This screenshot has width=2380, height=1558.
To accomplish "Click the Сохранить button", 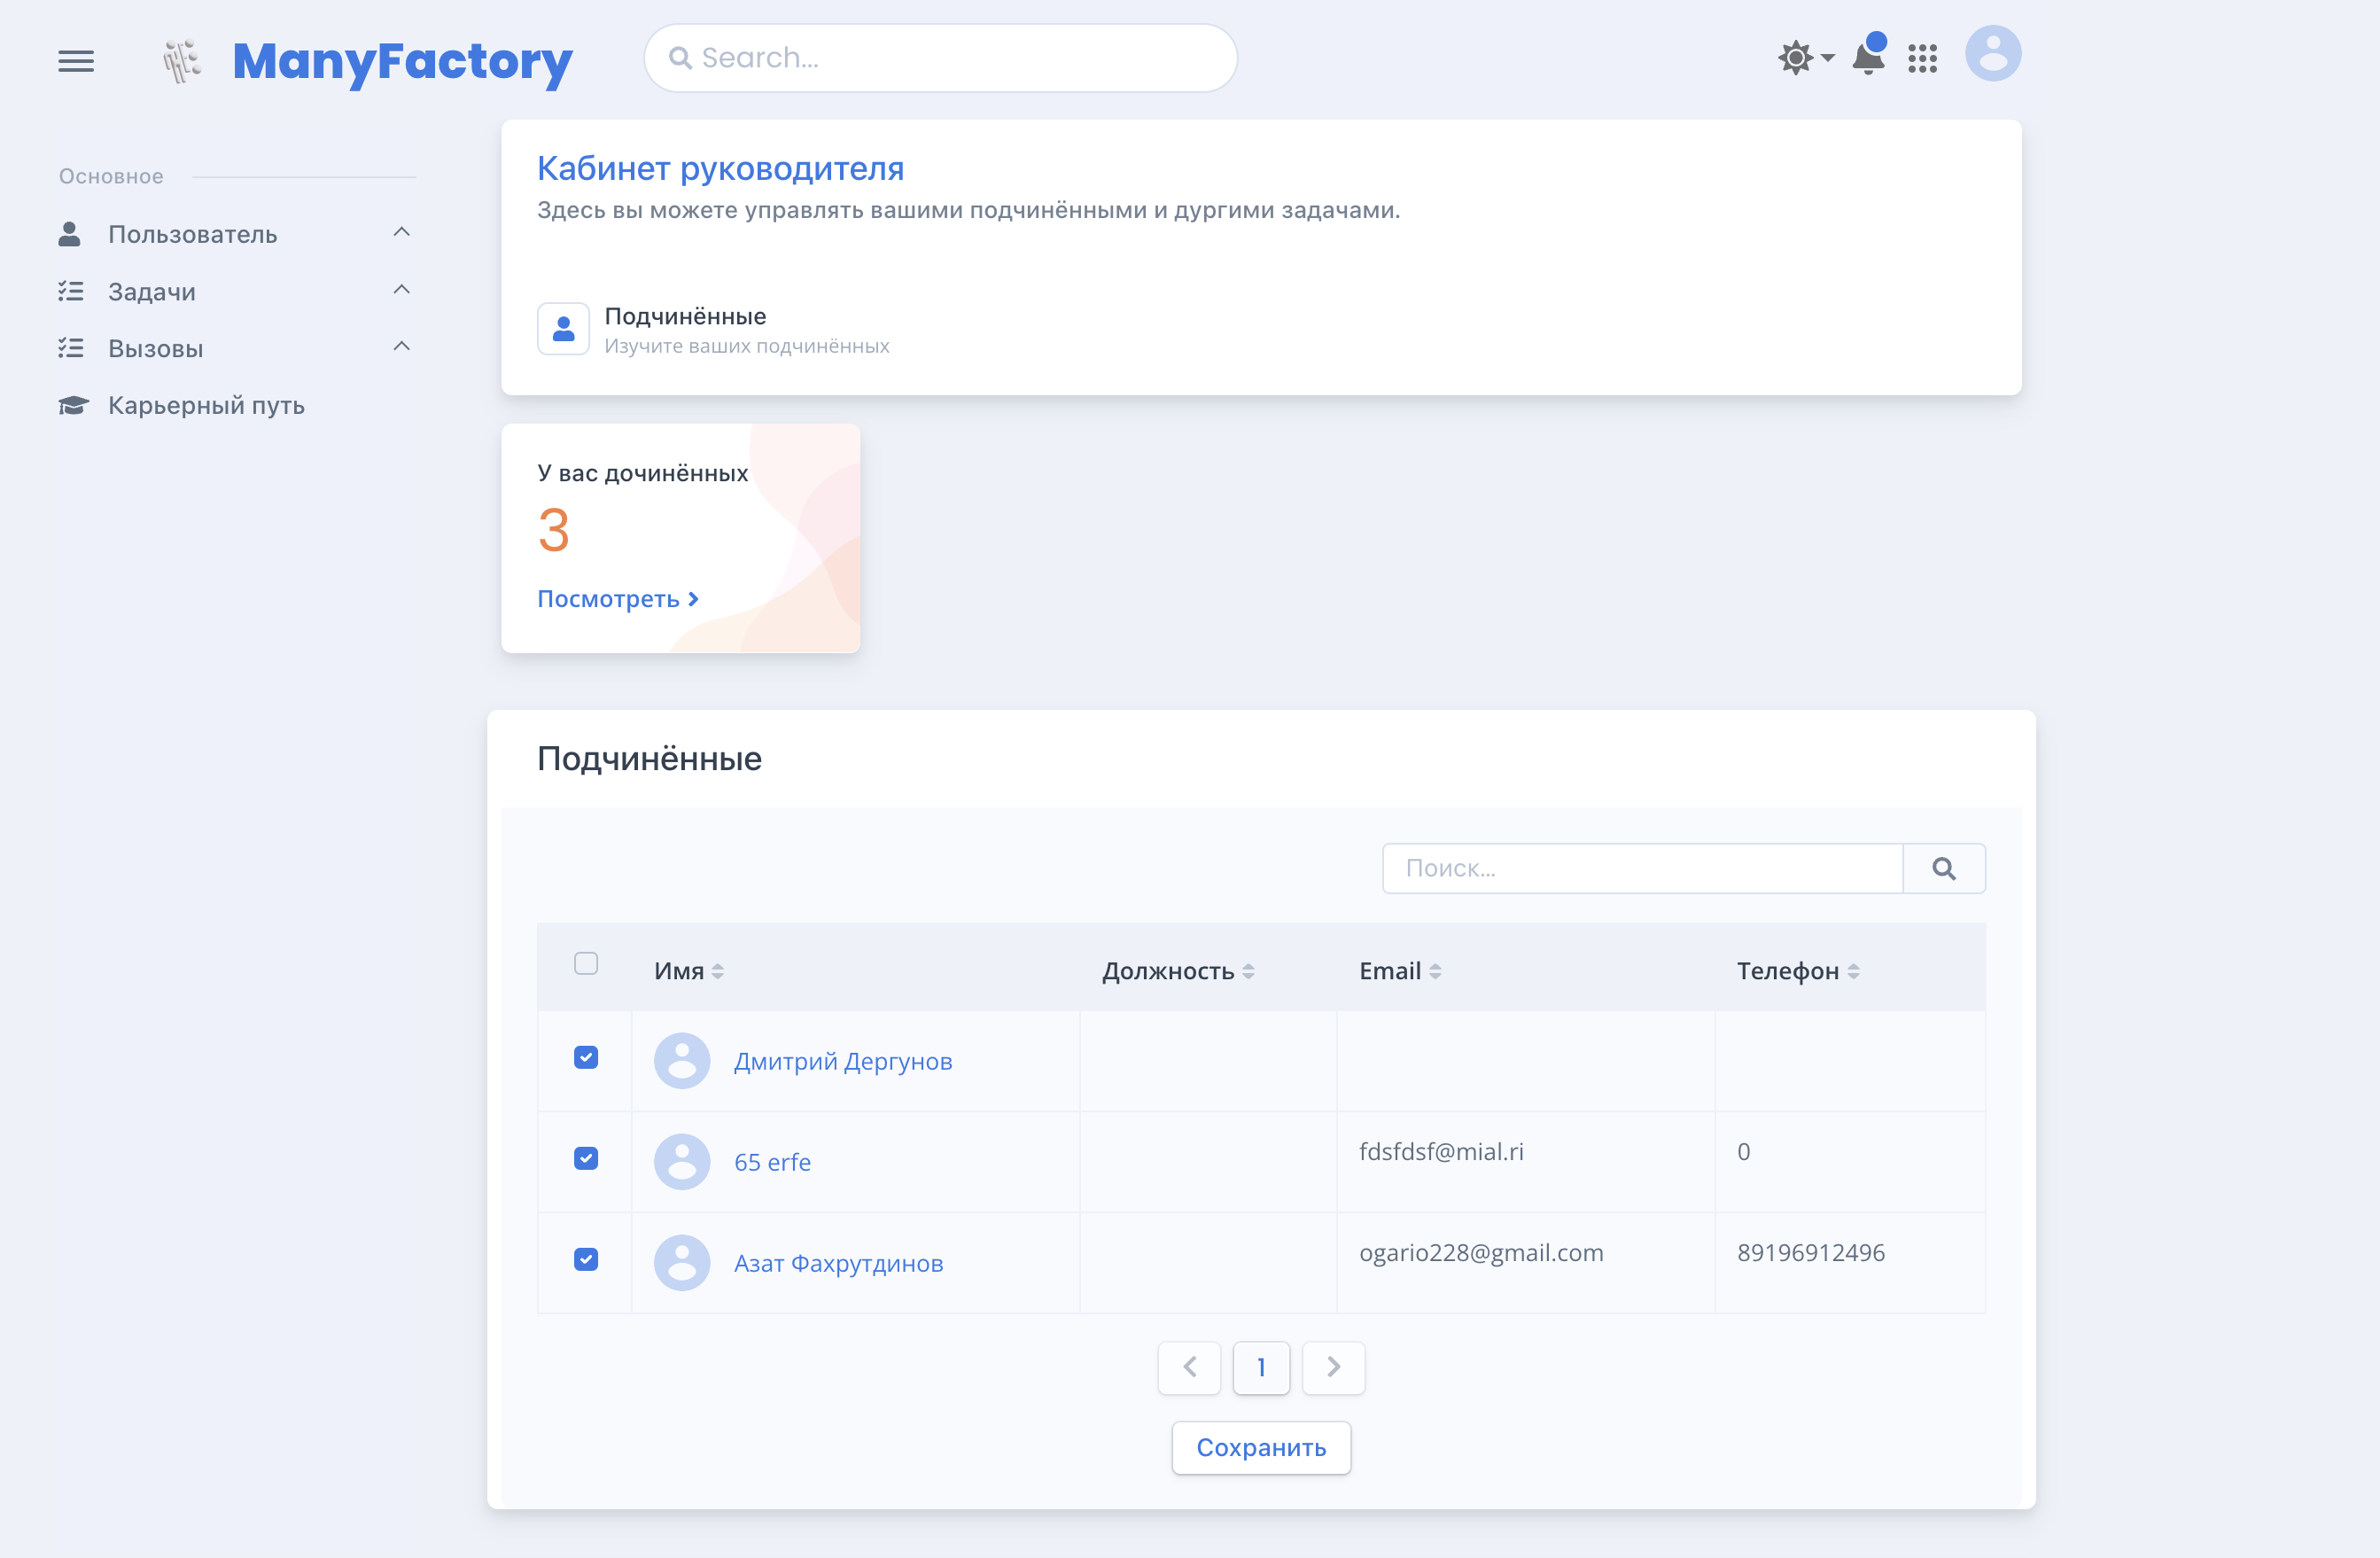I will coord(1260,1447).
